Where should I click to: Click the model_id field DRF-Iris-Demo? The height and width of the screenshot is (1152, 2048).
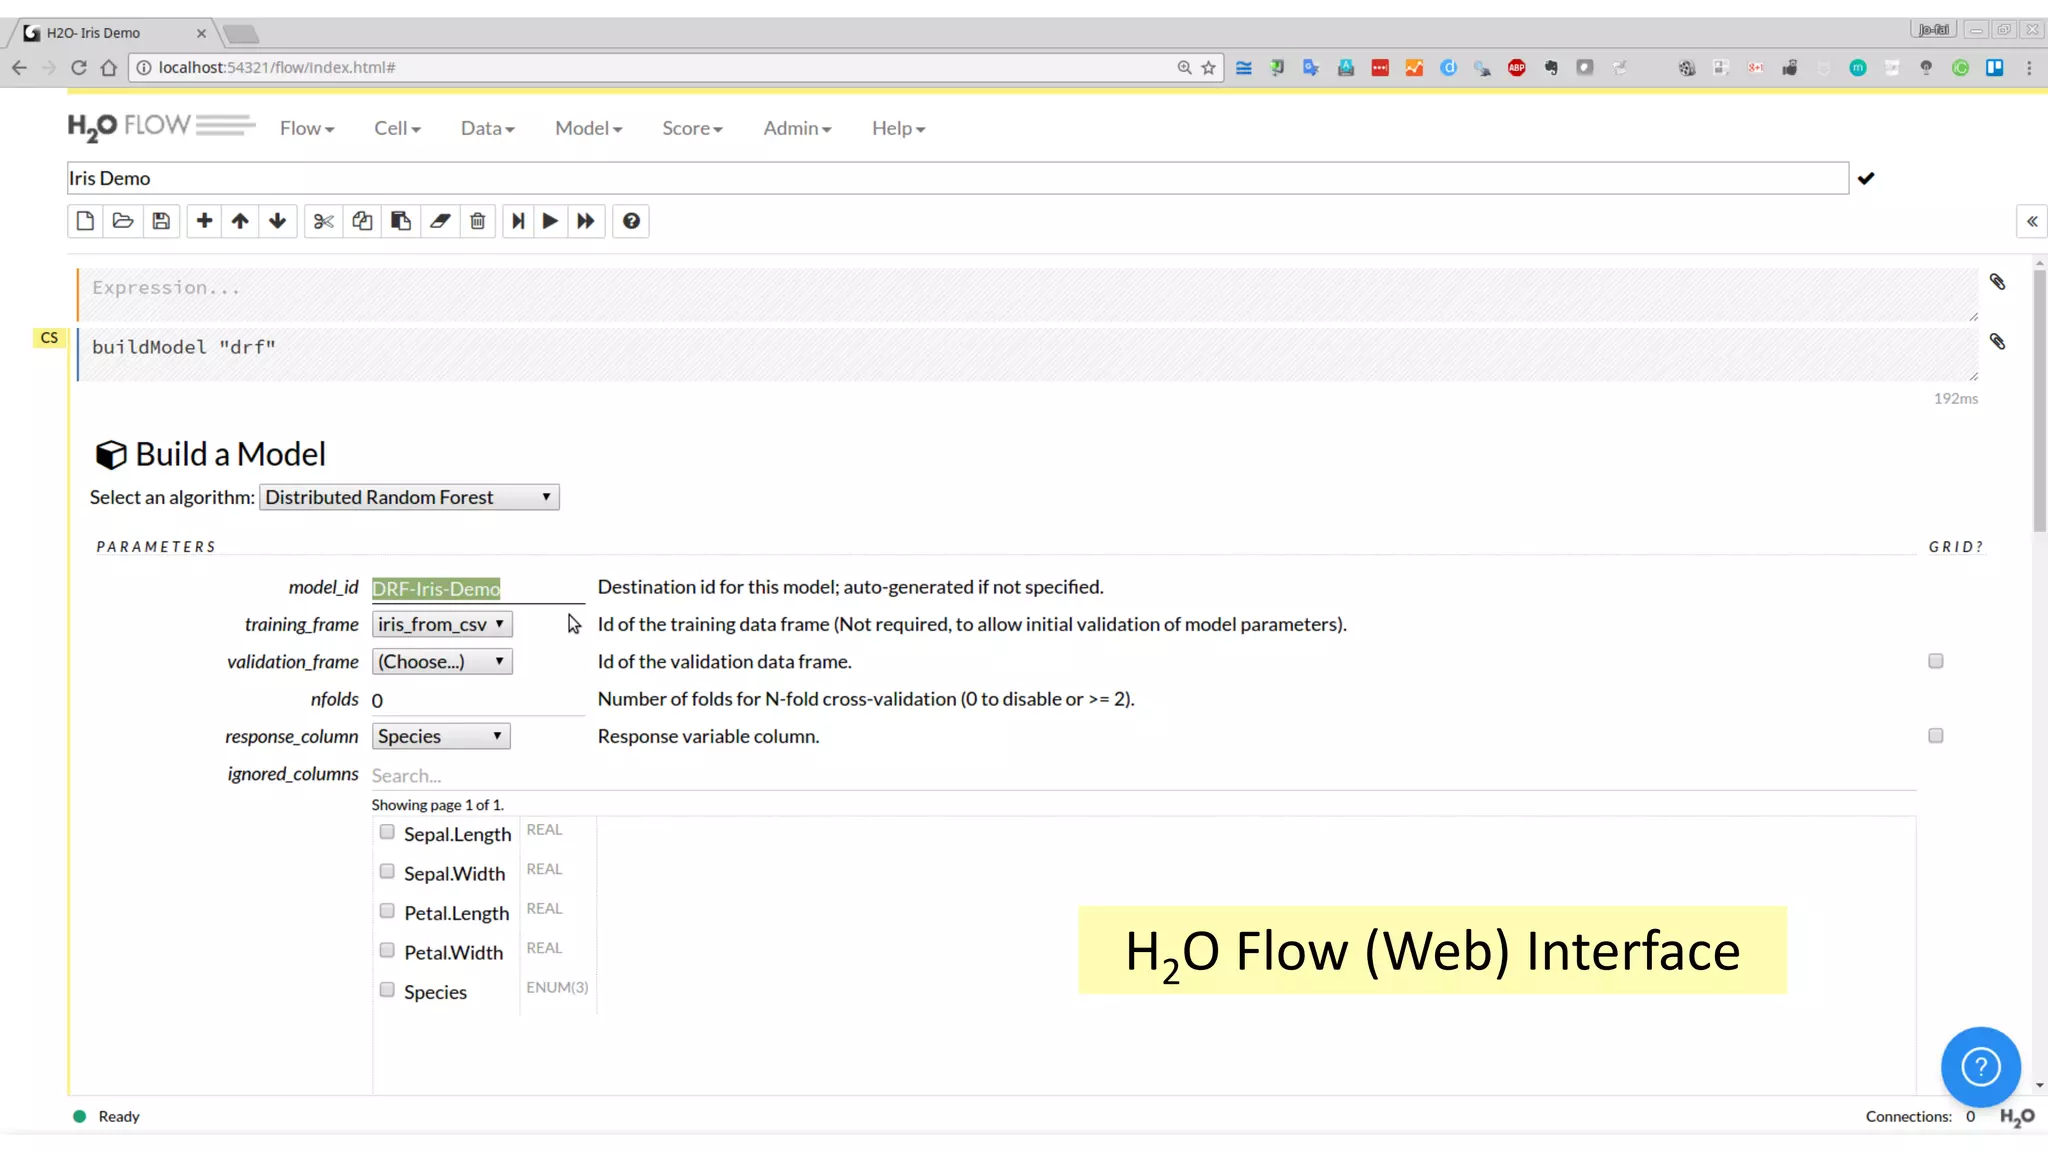(x=478, y=589)
